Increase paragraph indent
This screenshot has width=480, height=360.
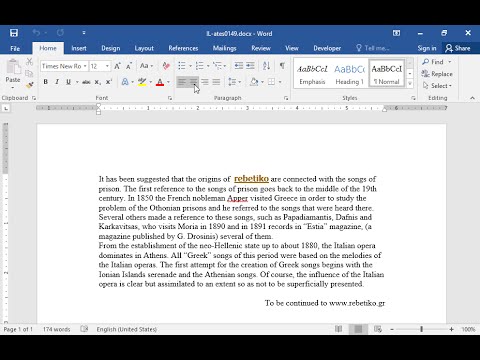coord(250,66)
